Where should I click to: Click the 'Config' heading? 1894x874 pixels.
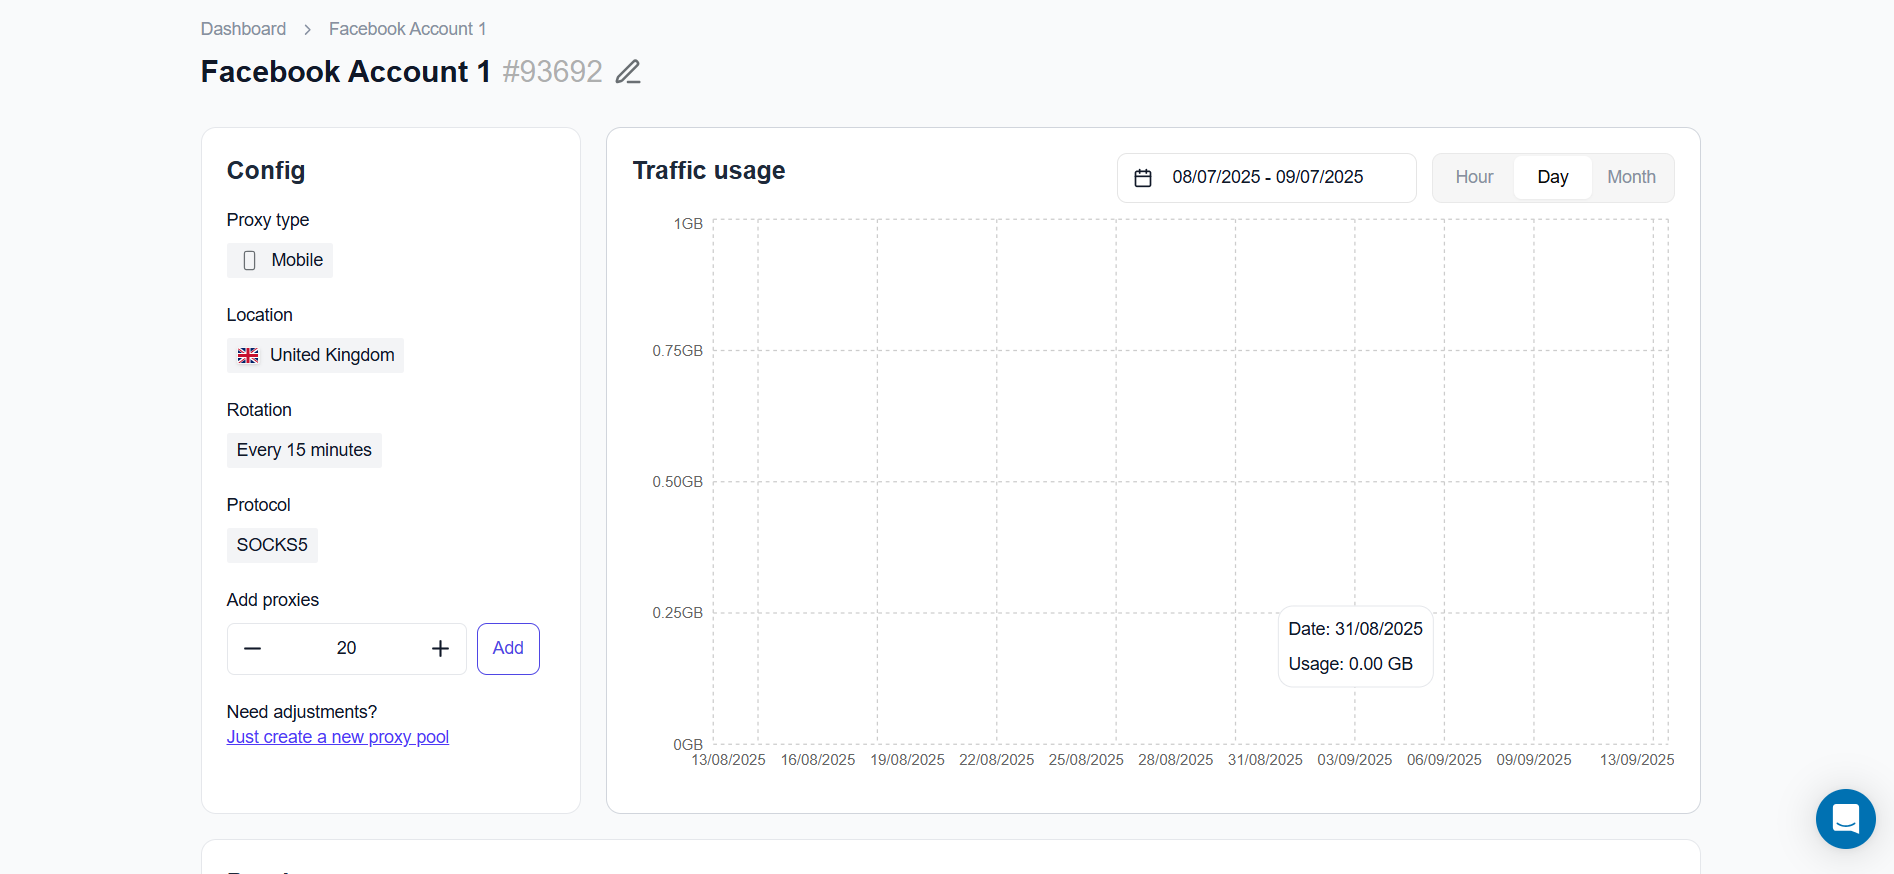pyautogui.click(x=266, y=171)
